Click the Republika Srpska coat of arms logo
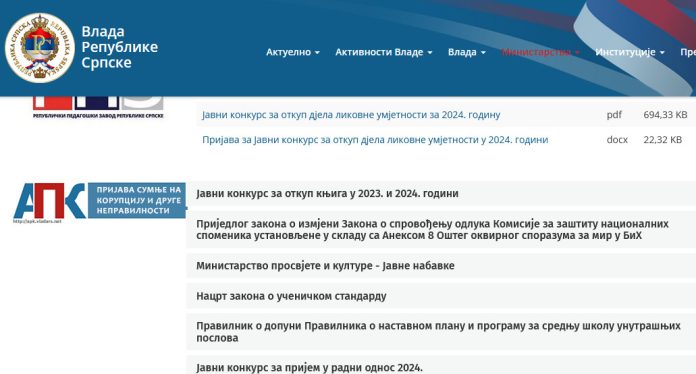This screenshot has height=374, width=696. click(40, 48)
